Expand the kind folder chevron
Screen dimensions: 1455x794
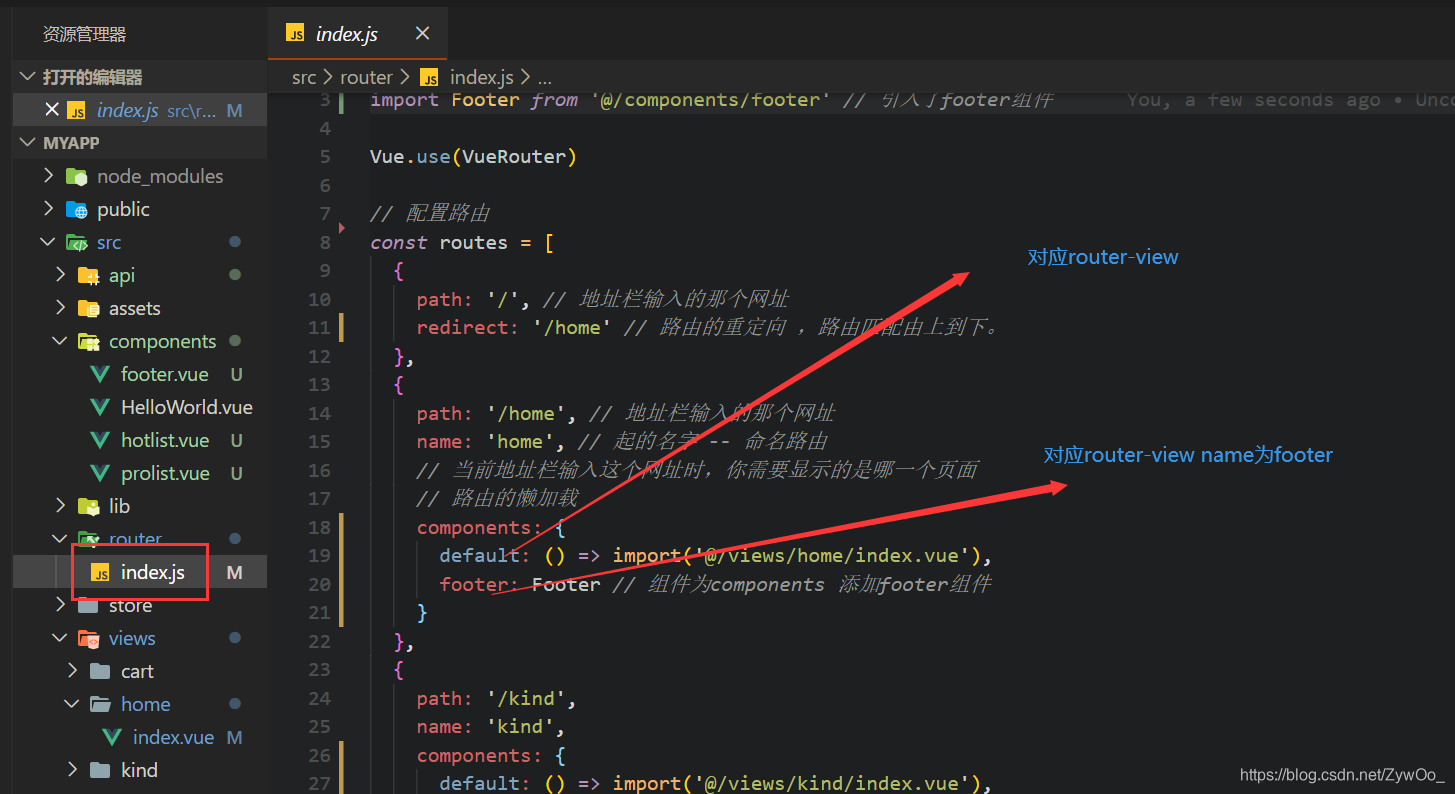point(72,770)
